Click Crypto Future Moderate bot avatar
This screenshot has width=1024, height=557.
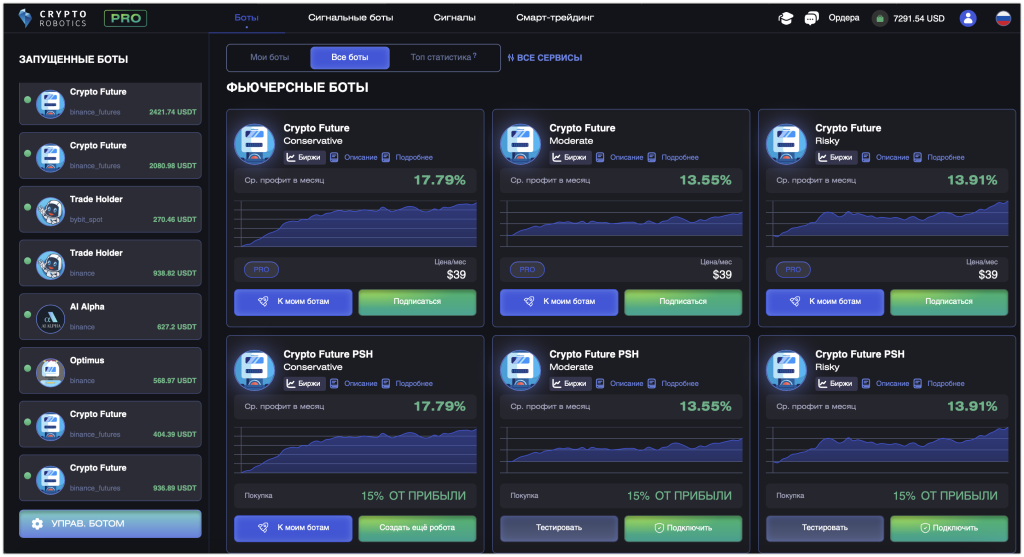pyautogui.click(x=520, y=144)
